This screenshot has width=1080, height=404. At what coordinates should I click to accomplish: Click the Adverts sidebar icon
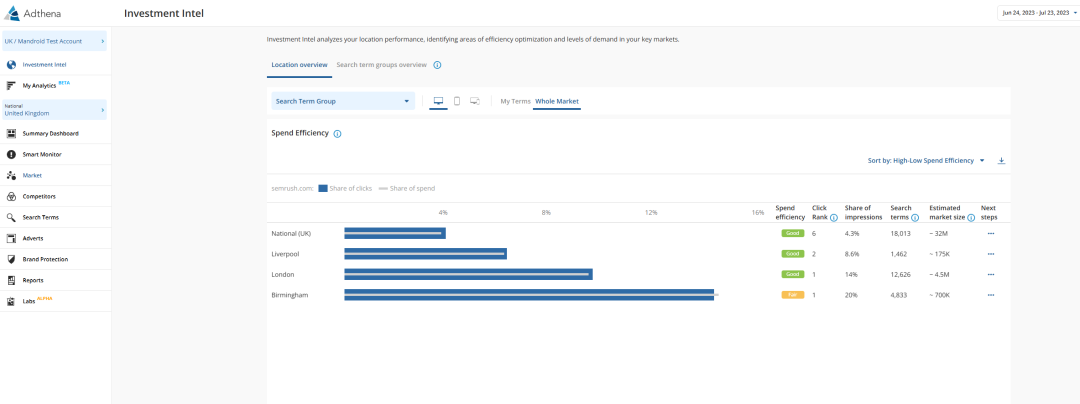pyautogui.click(x=11, y=238)
